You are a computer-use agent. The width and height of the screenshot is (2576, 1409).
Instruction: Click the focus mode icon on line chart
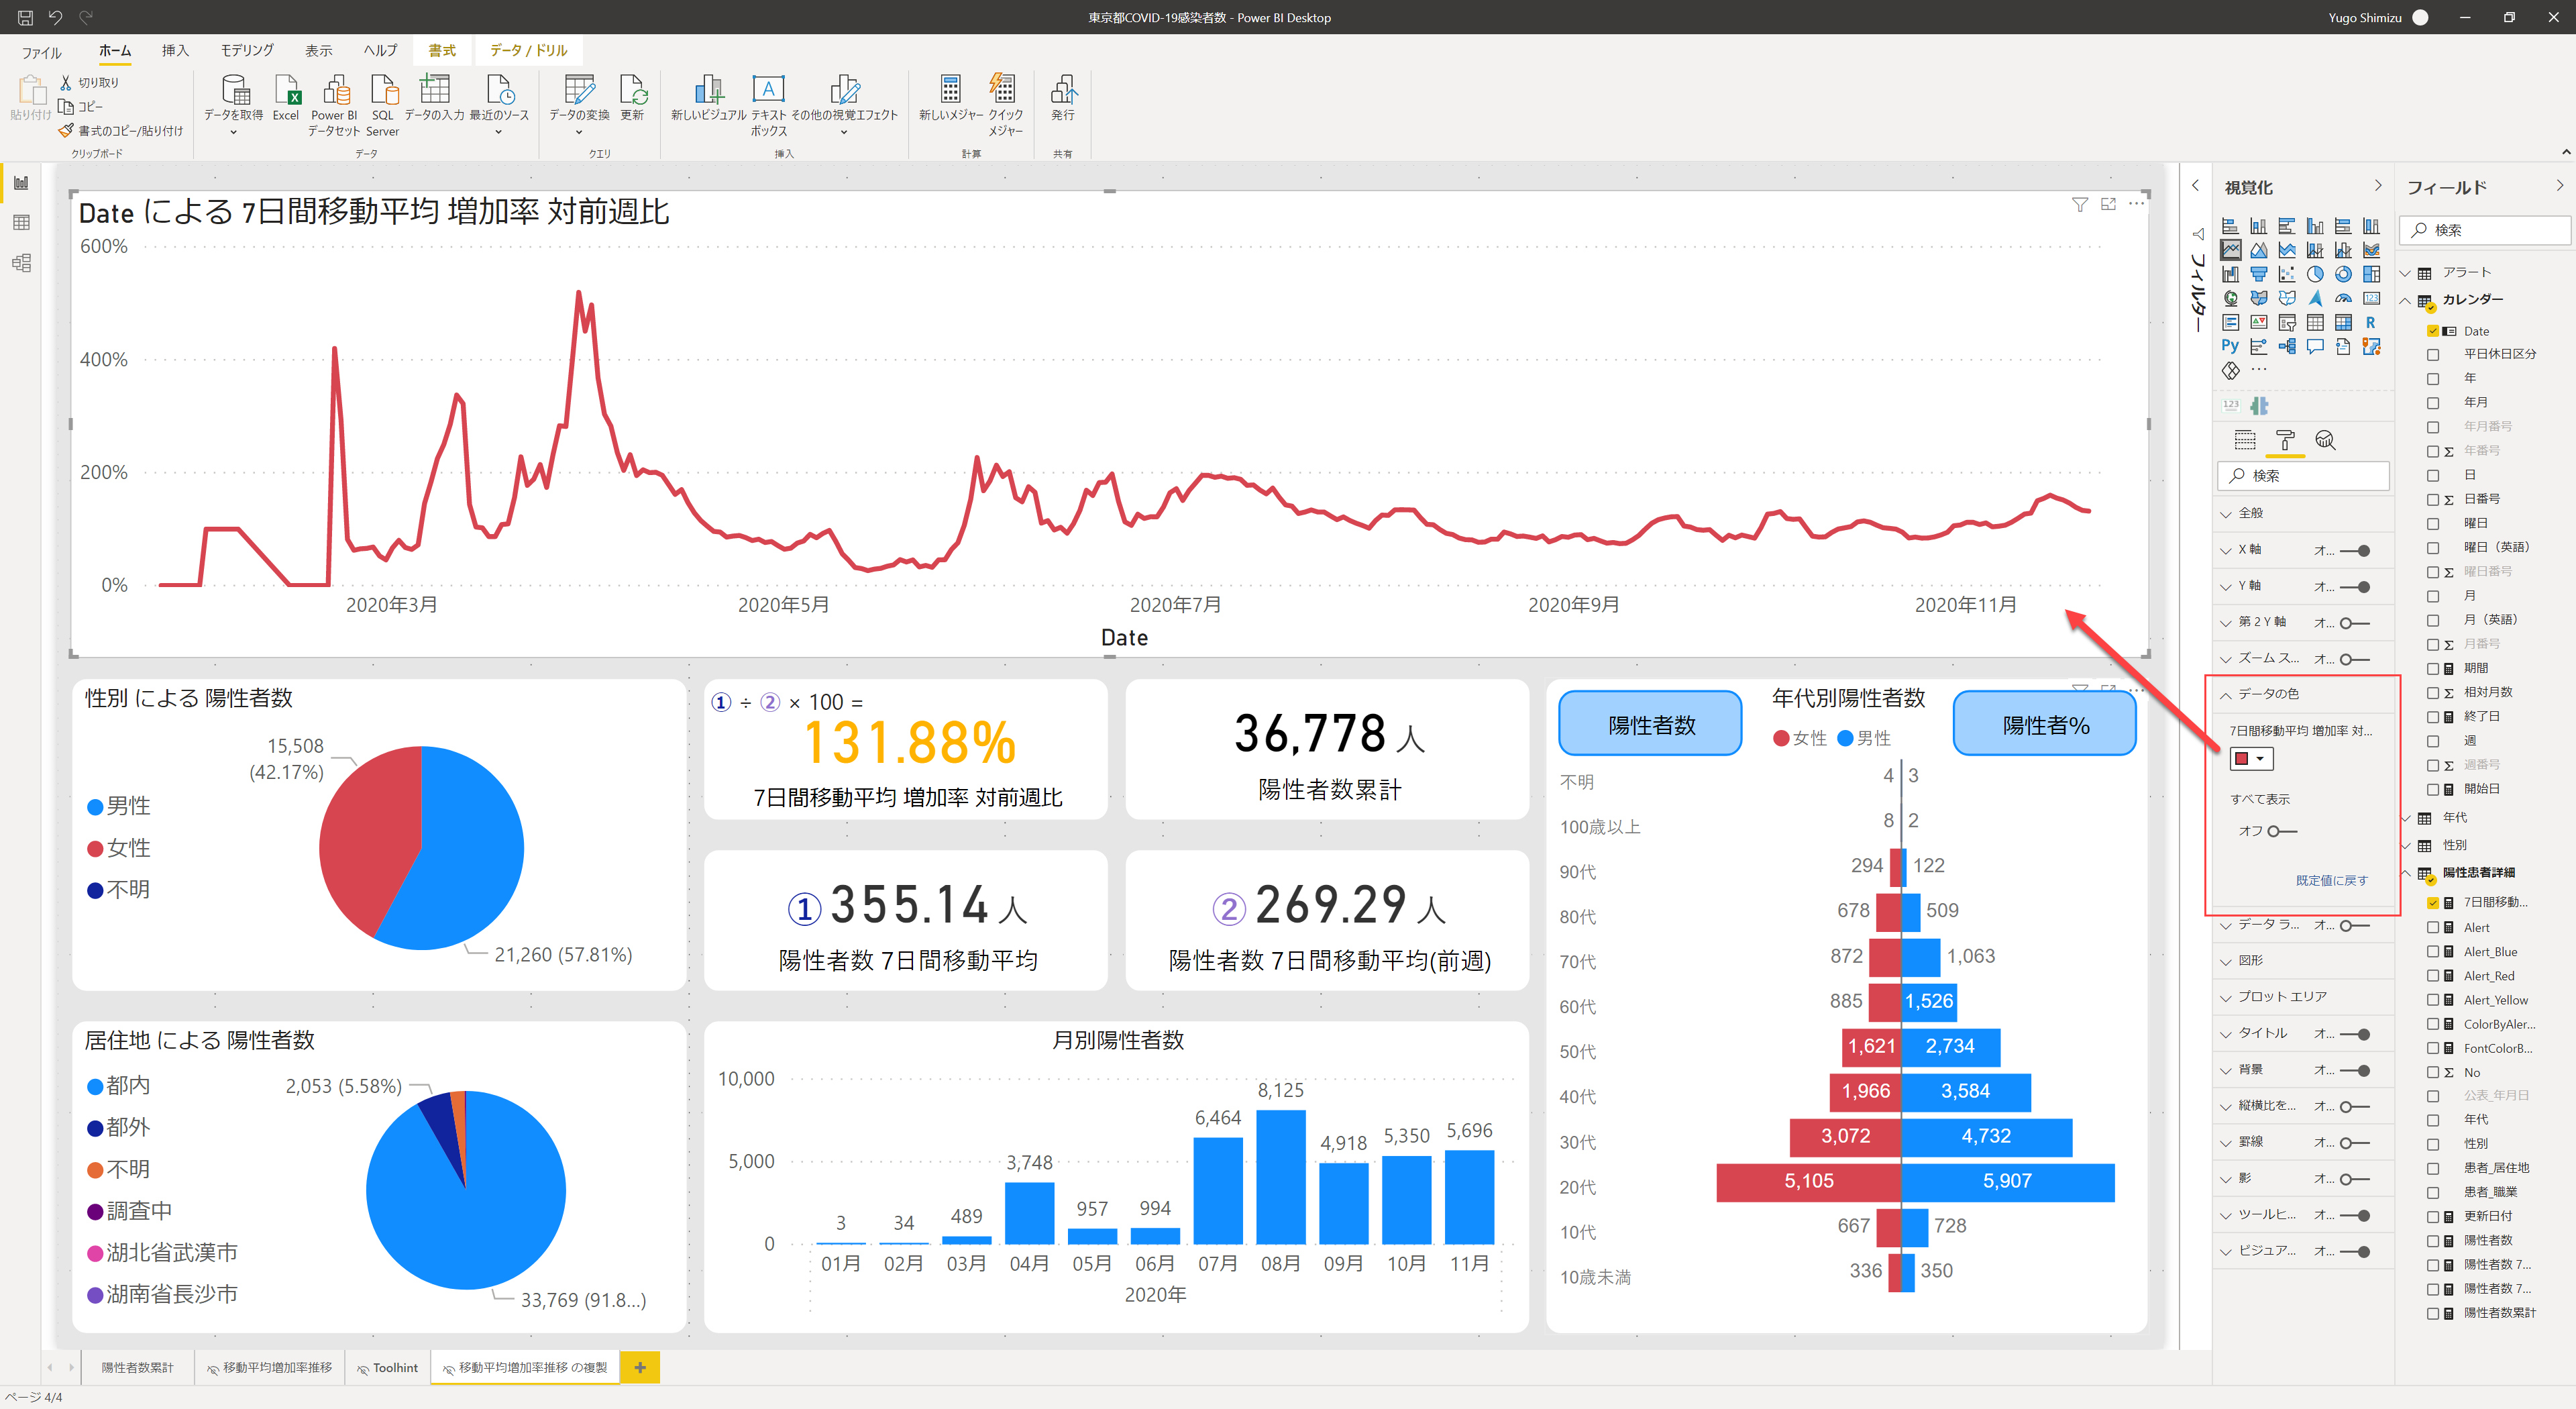[x=2108, y=204]
